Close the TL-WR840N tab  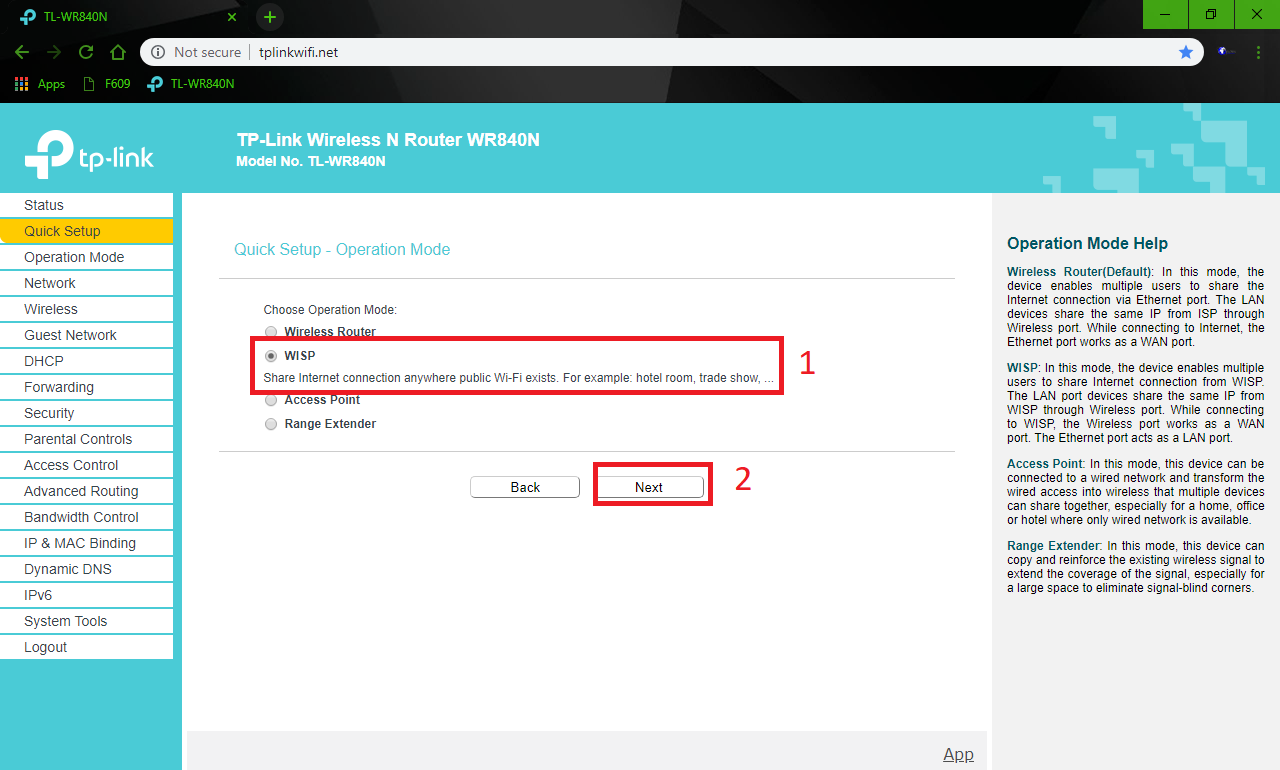(x=232, y=17)
